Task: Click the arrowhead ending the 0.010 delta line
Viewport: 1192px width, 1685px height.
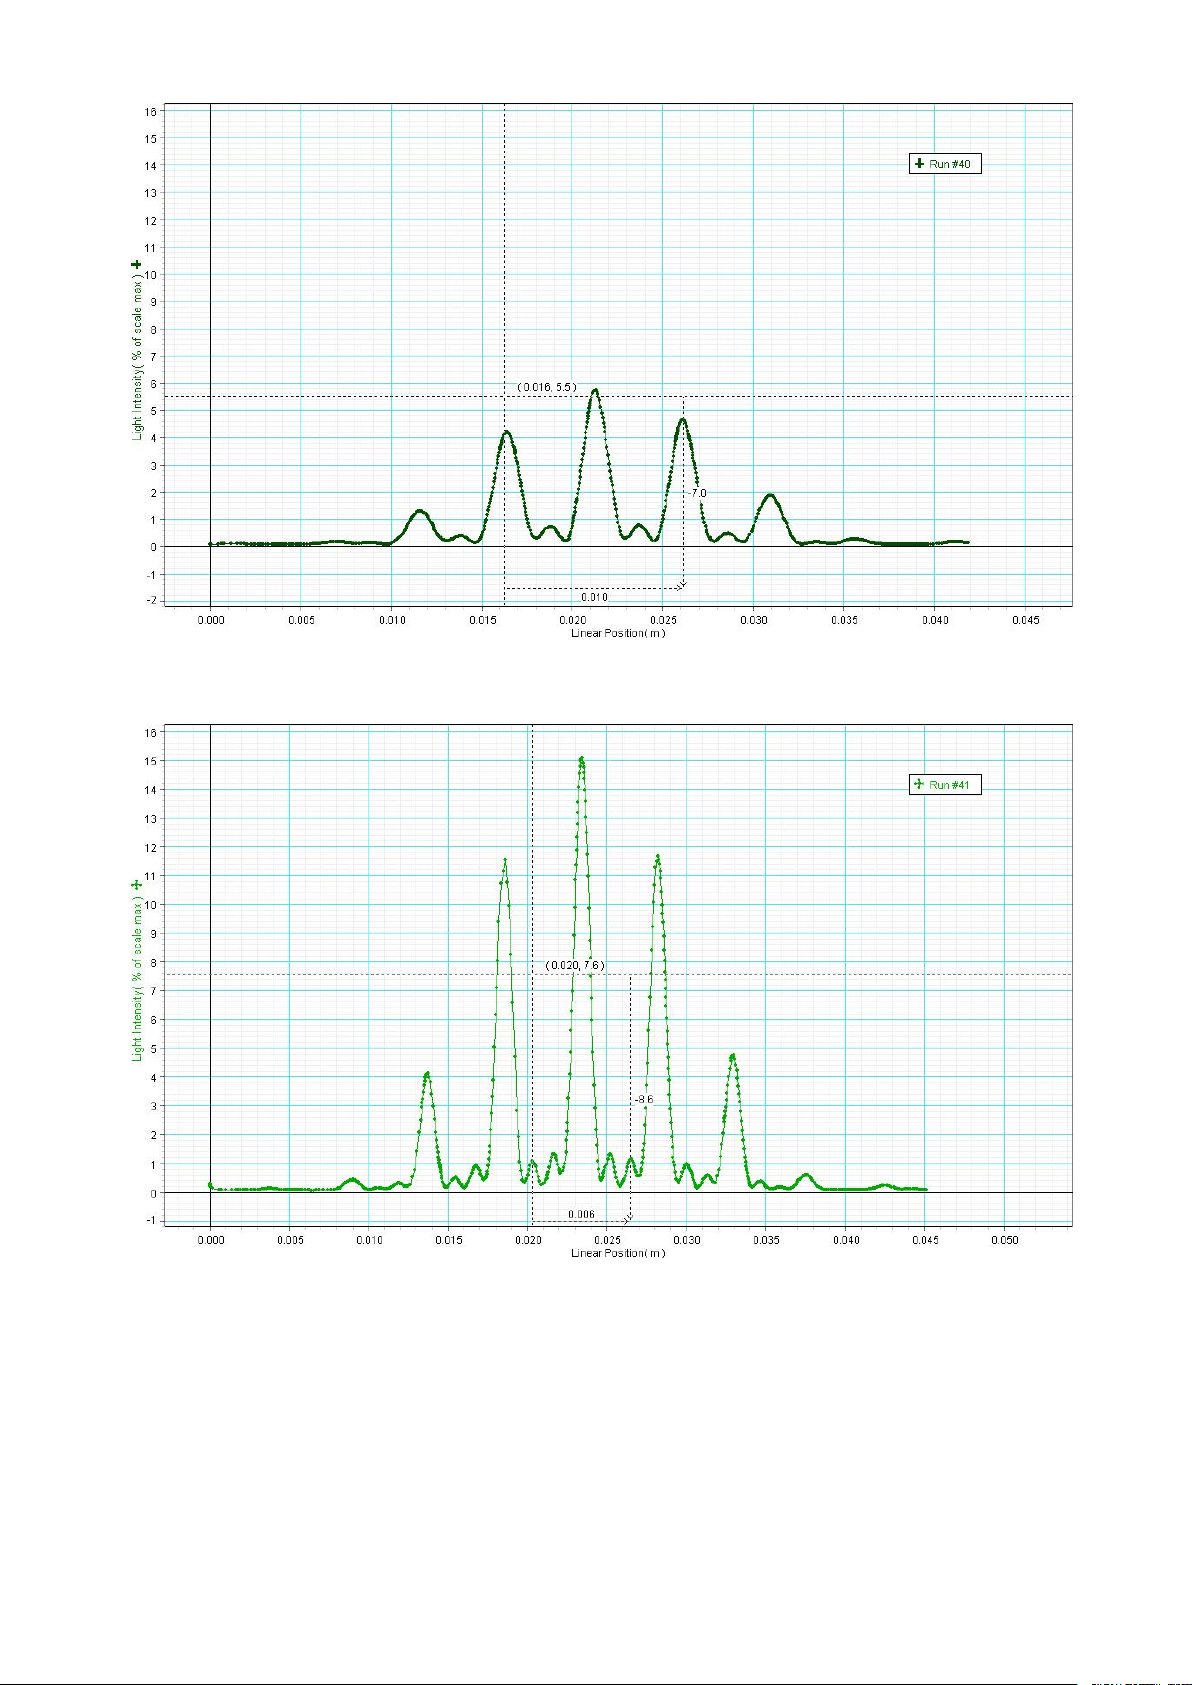Action: pos(682,586)
